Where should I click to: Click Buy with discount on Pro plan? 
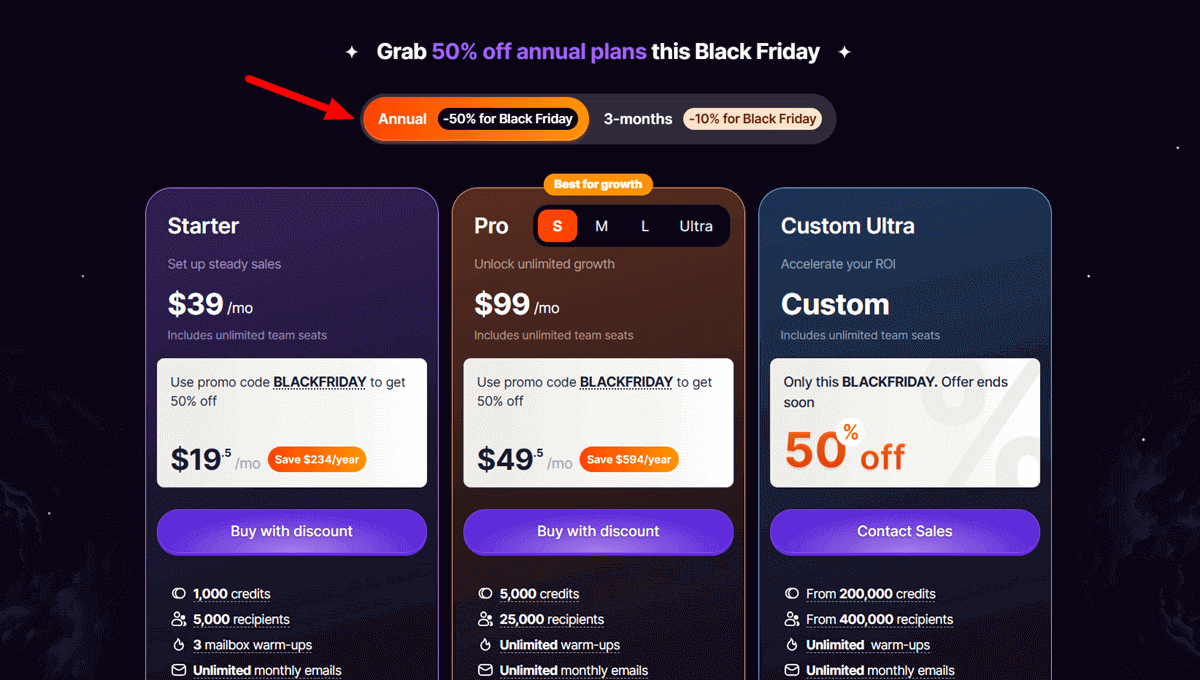tap(598, 532)
